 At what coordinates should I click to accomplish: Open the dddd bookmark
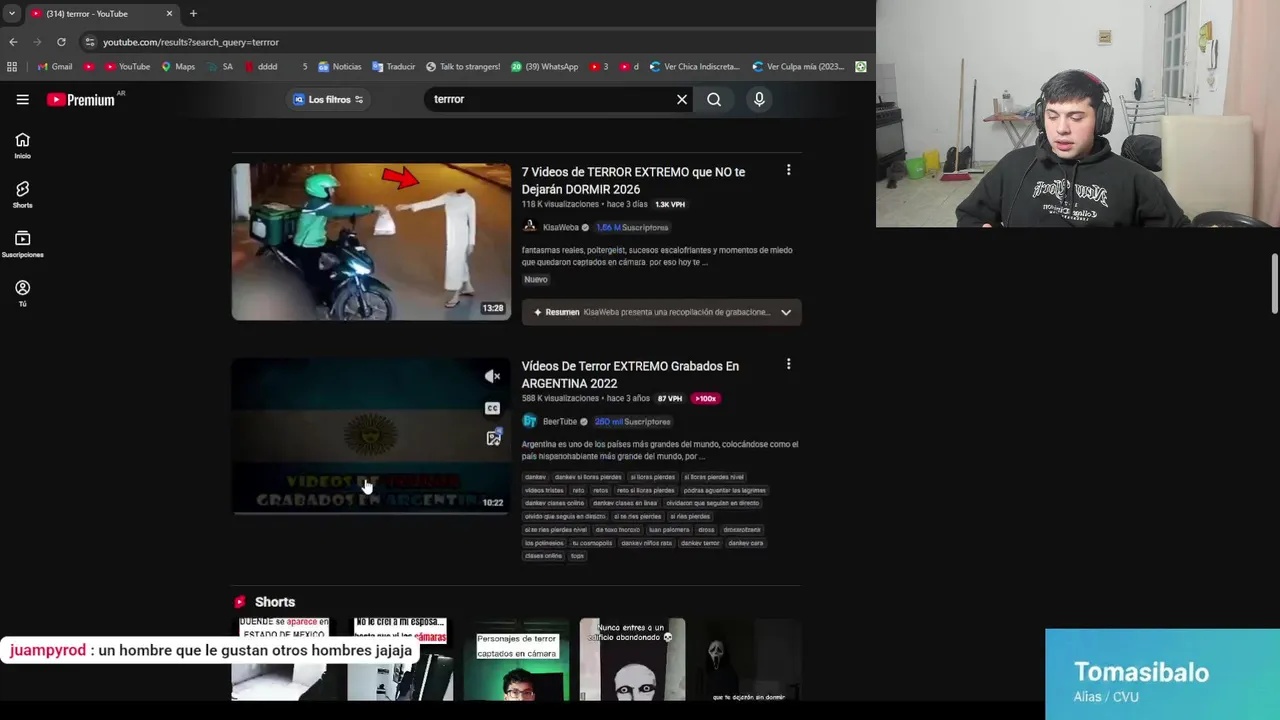pos(259,67)
